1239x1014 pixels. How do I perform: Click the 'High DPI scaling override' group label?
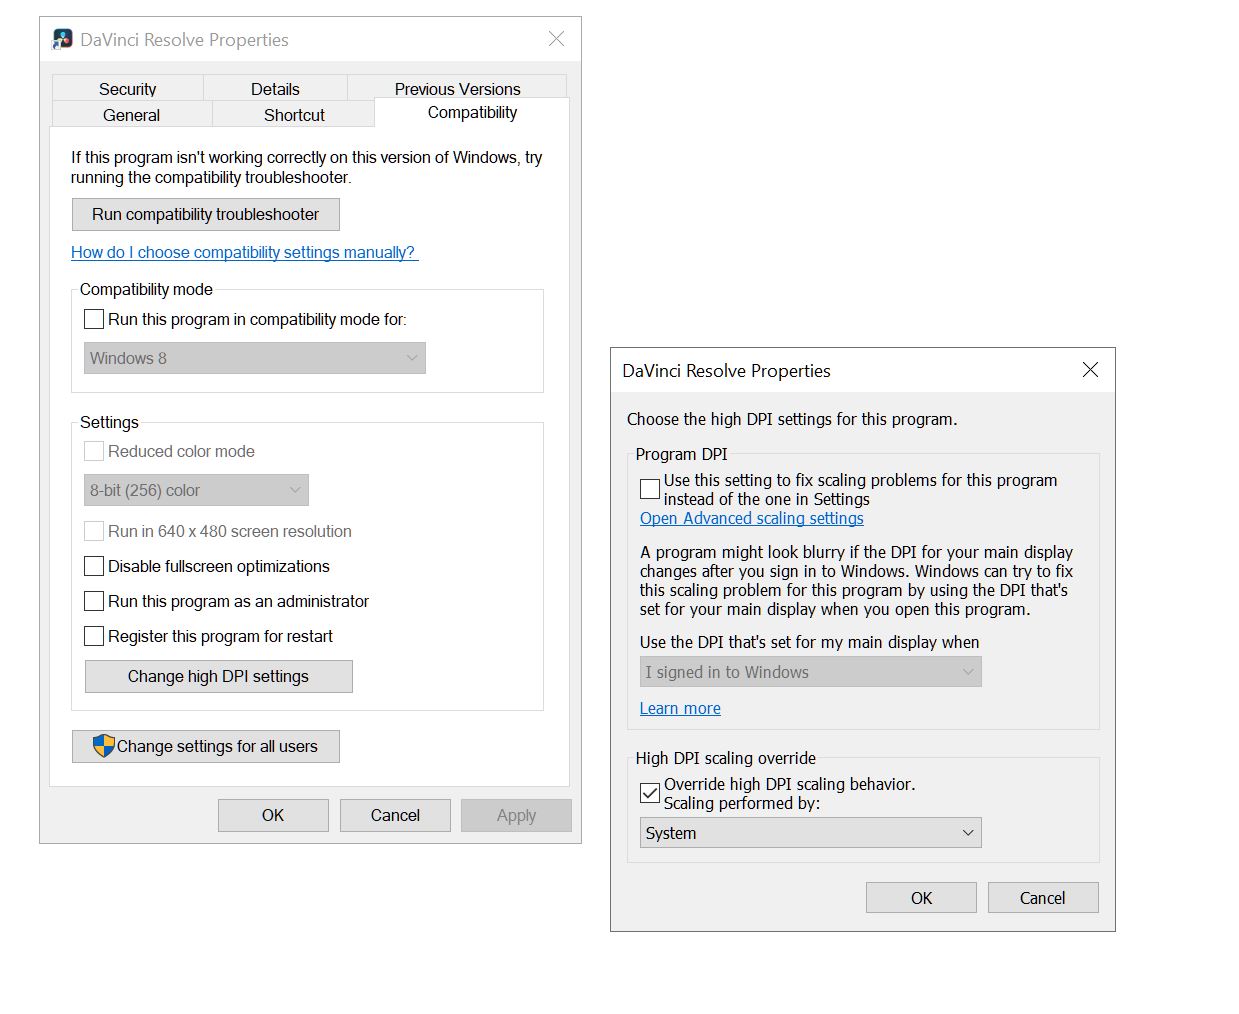[x=726, y=758]
